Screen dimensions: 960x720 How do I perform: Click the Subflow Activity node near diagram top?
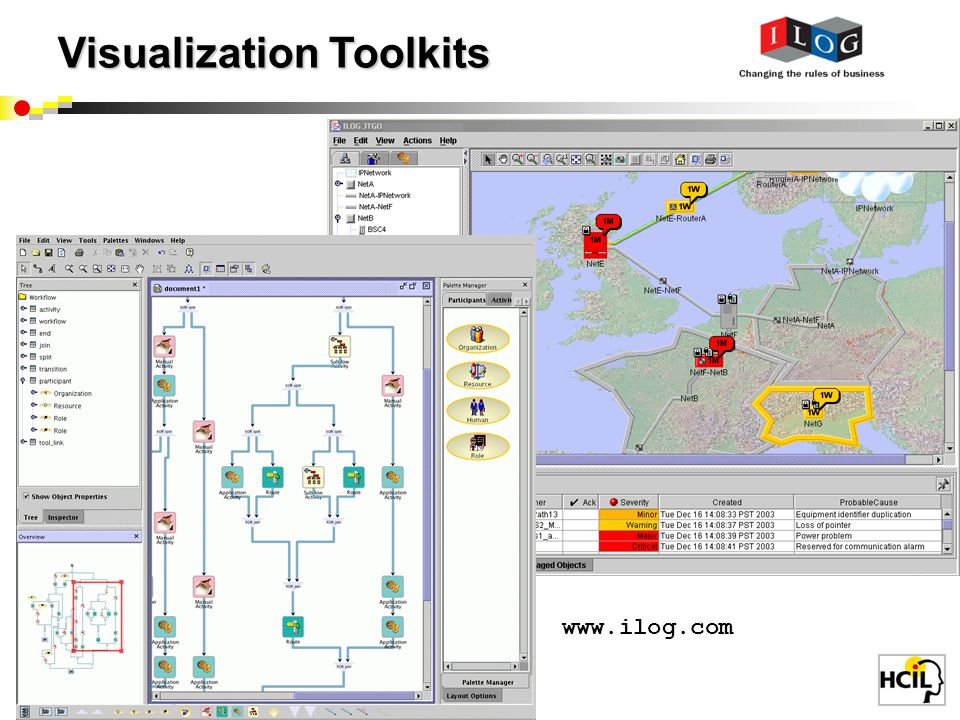(x=340, y=347)
